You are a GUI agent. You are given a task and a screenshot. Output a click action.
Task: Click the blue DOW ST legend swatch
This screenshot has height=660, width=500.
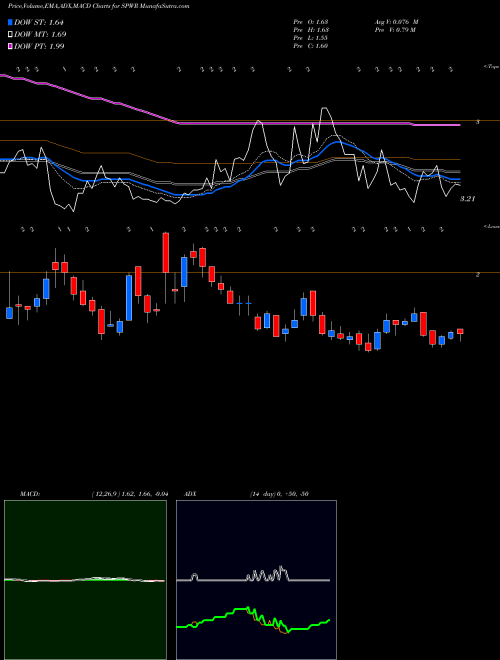(x=10, y=22)
